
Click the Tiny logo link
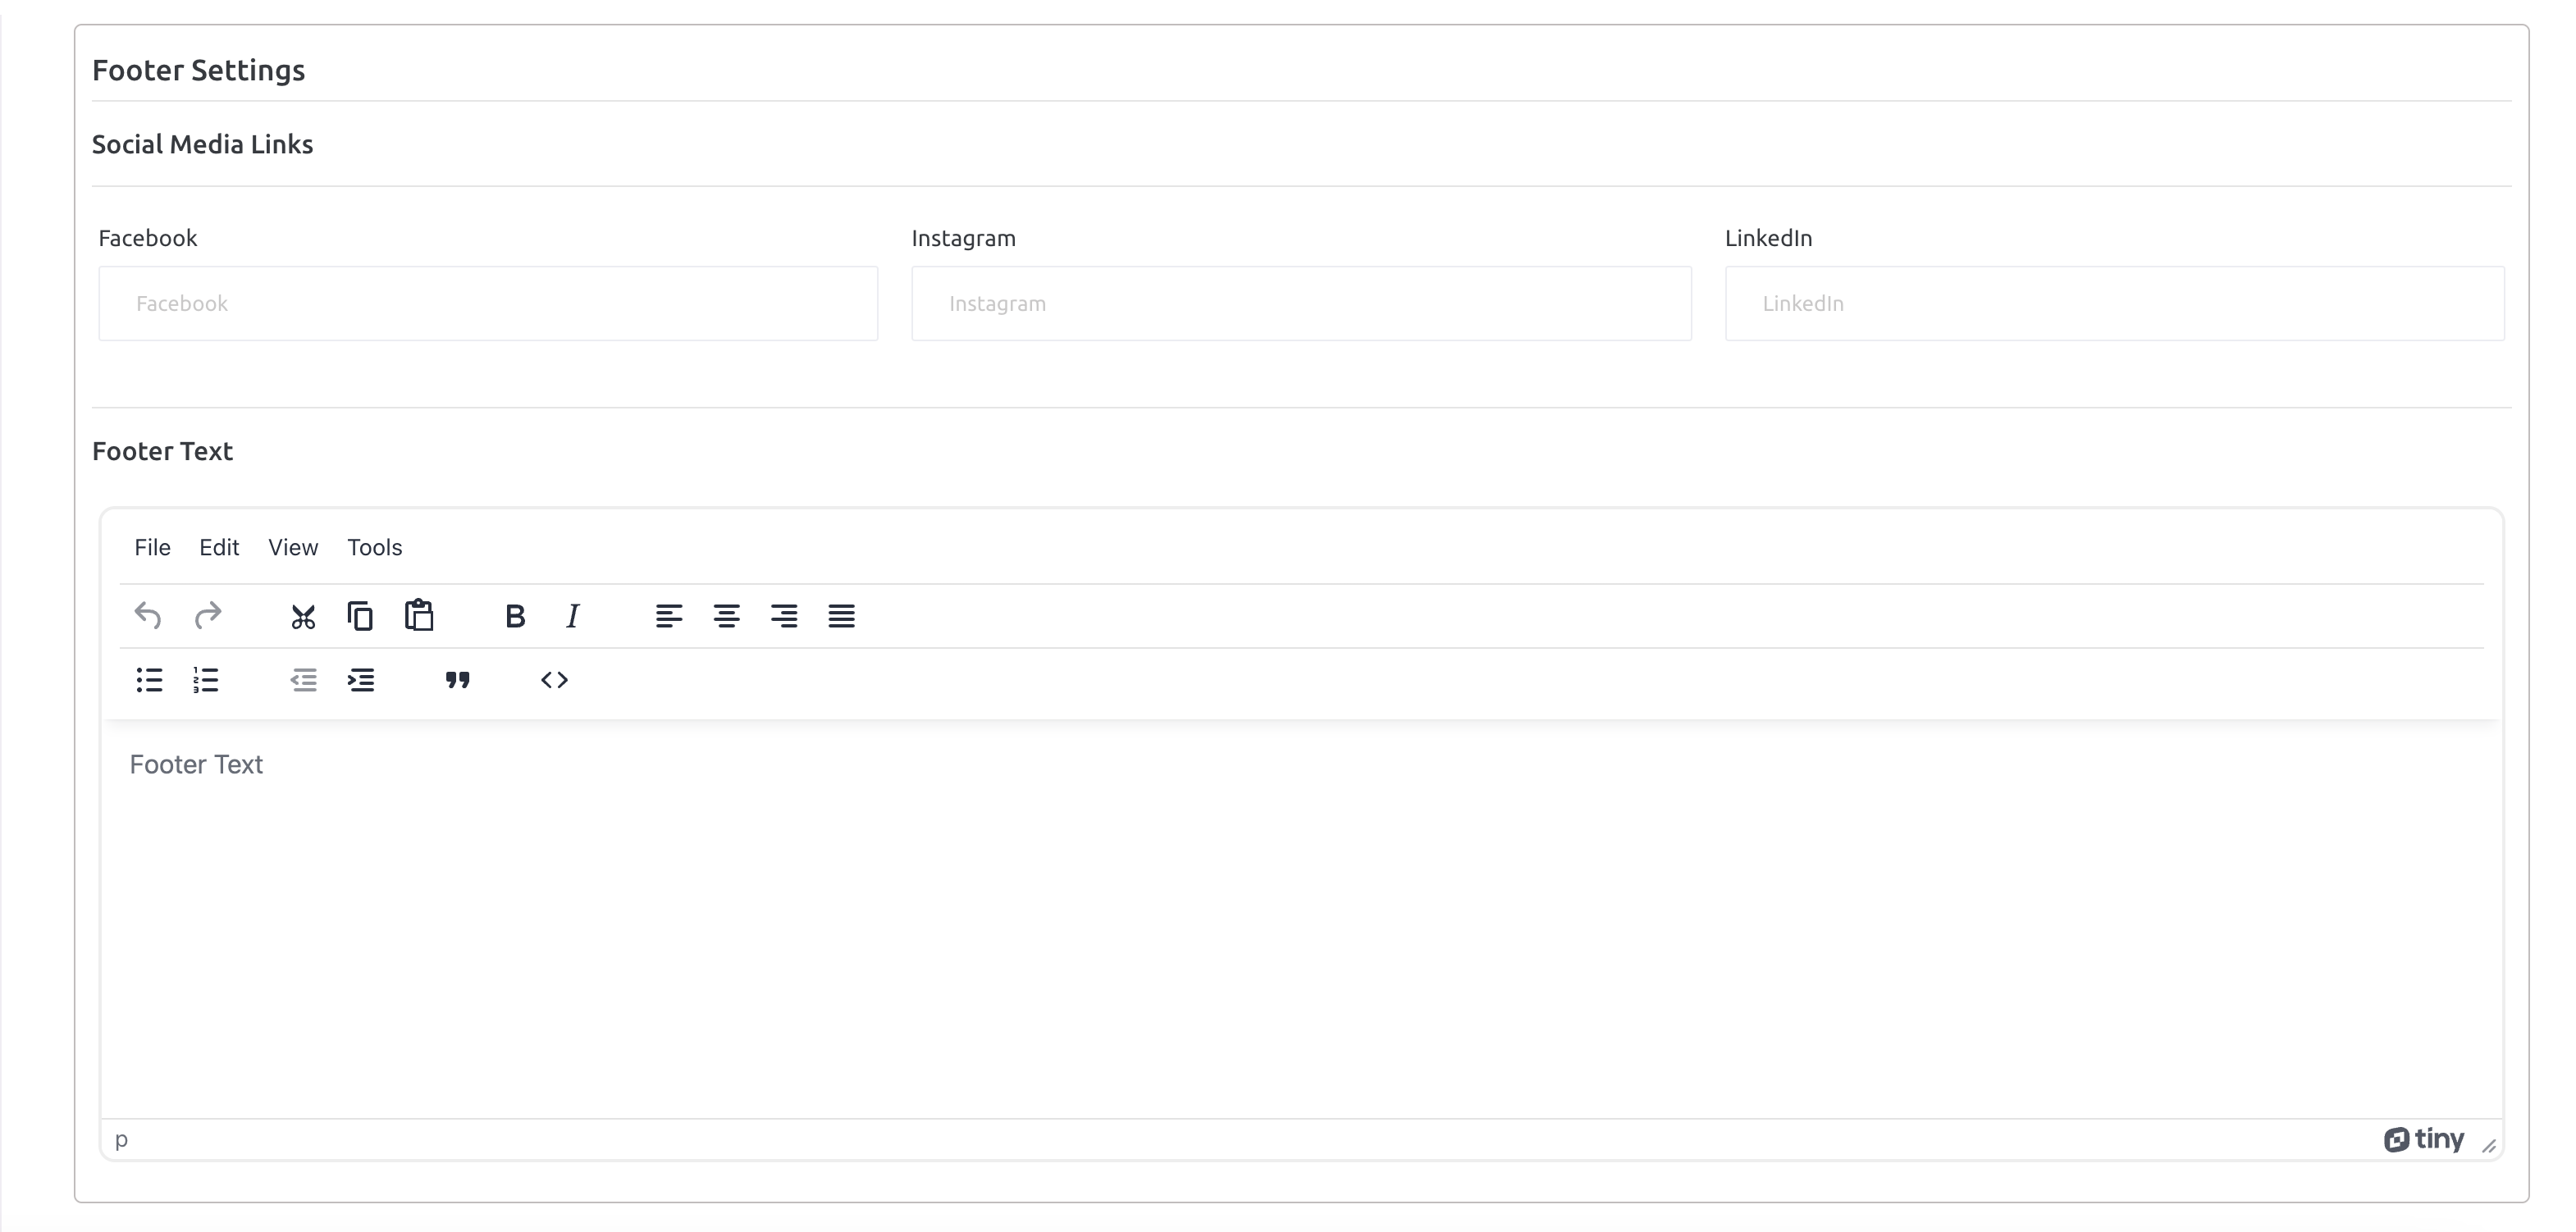point(2424,1139)
